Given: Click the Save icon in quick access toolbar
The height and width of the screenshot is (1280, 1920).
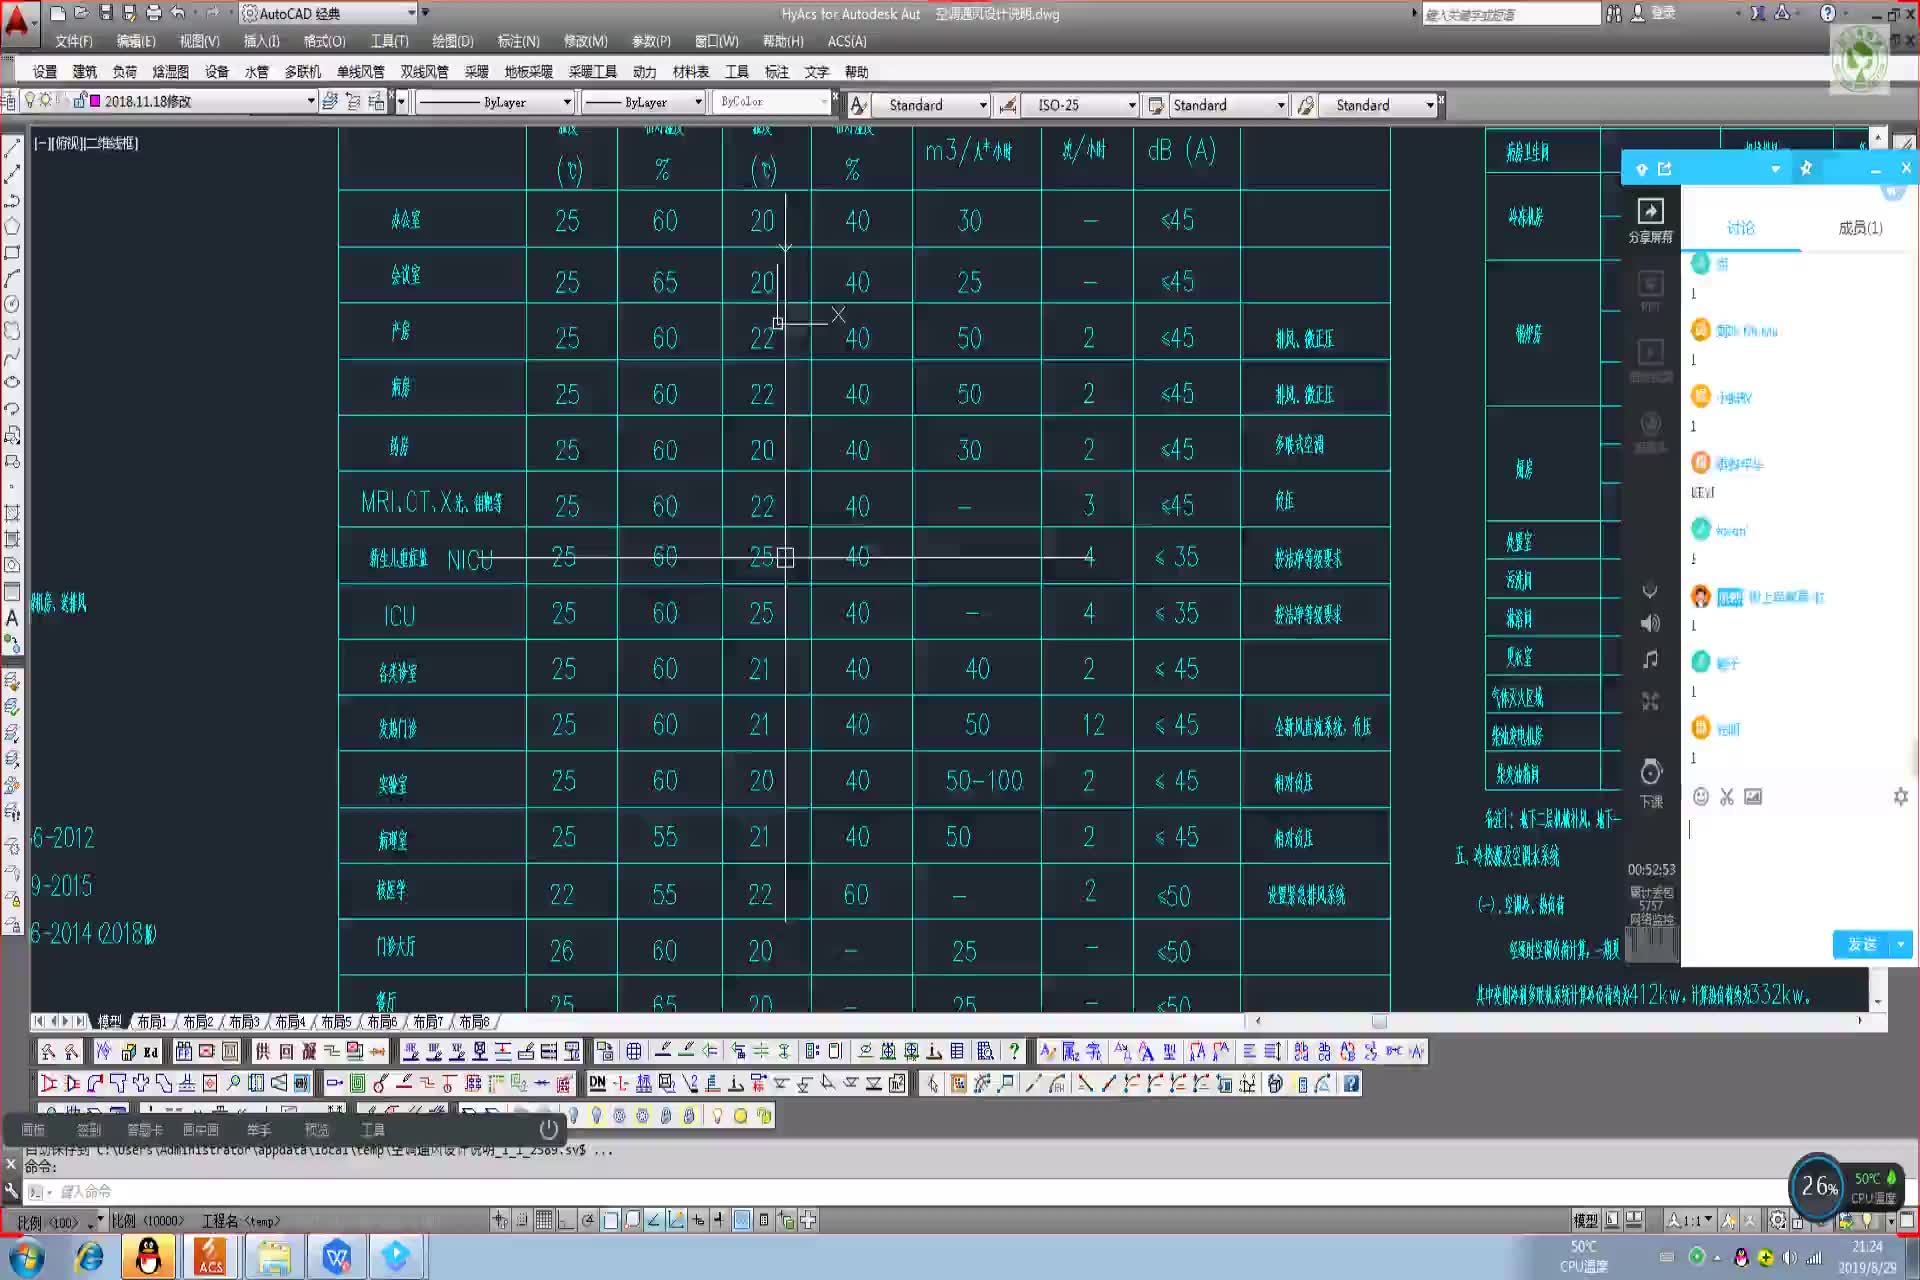Looking at the screenshot, I should (105, 13).
